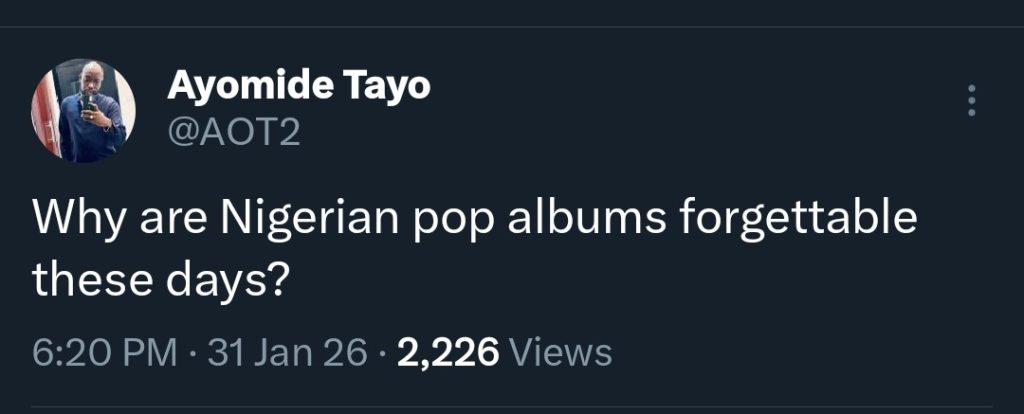This screenshot has width=1024, height=414.
Task: Click the 6:20 PM timestamp
Action: (x=103, y=352)
